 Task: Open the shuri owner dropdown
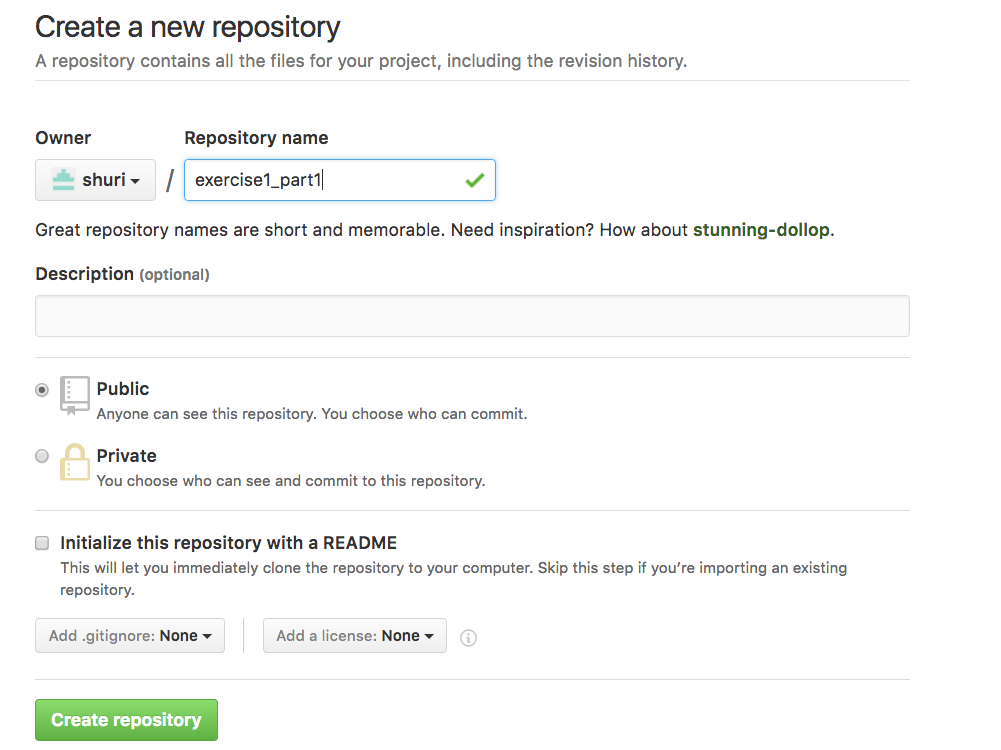[x=95, y=180]
